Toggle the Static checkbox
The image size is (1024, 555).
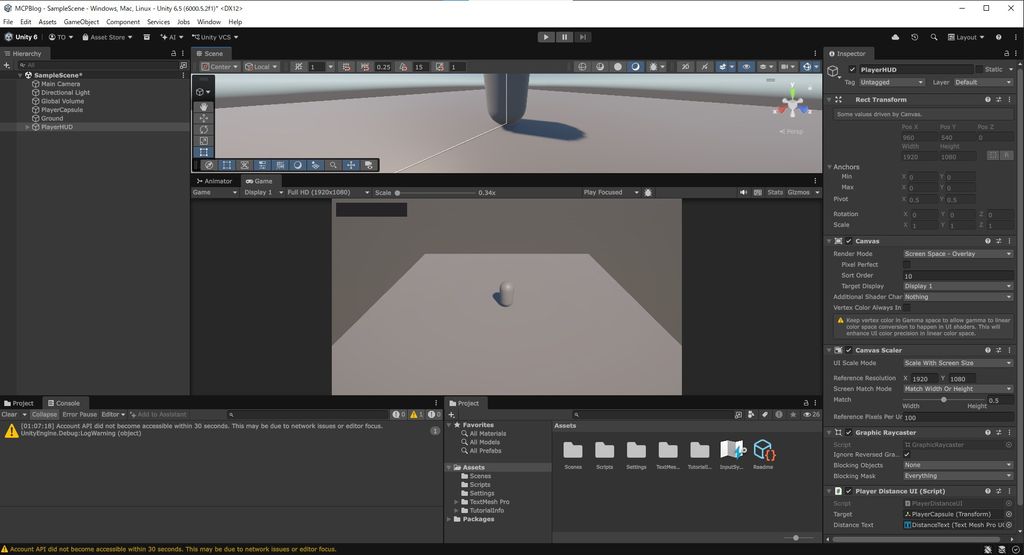[x=979, y=69]
